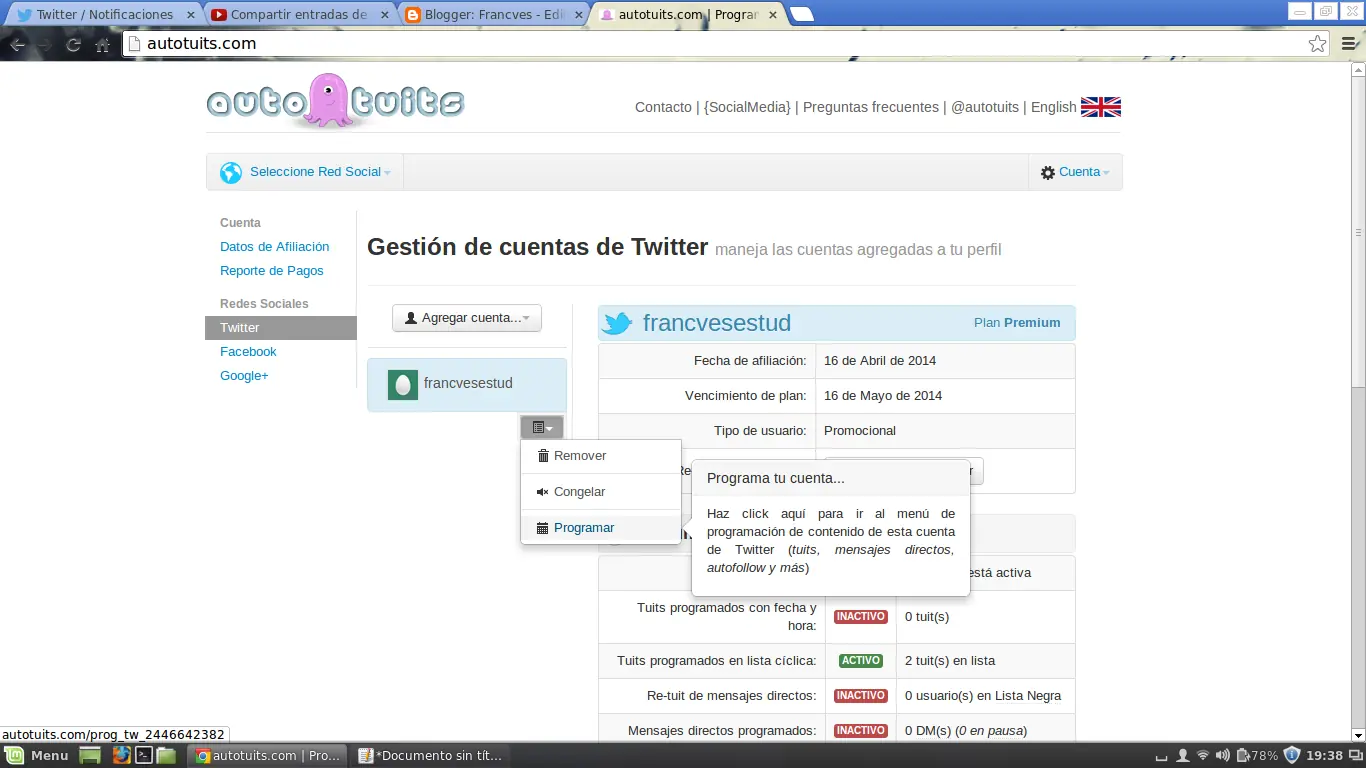
Task: Open the Agregar cuenta dropdown
Action: click(467, 318)
